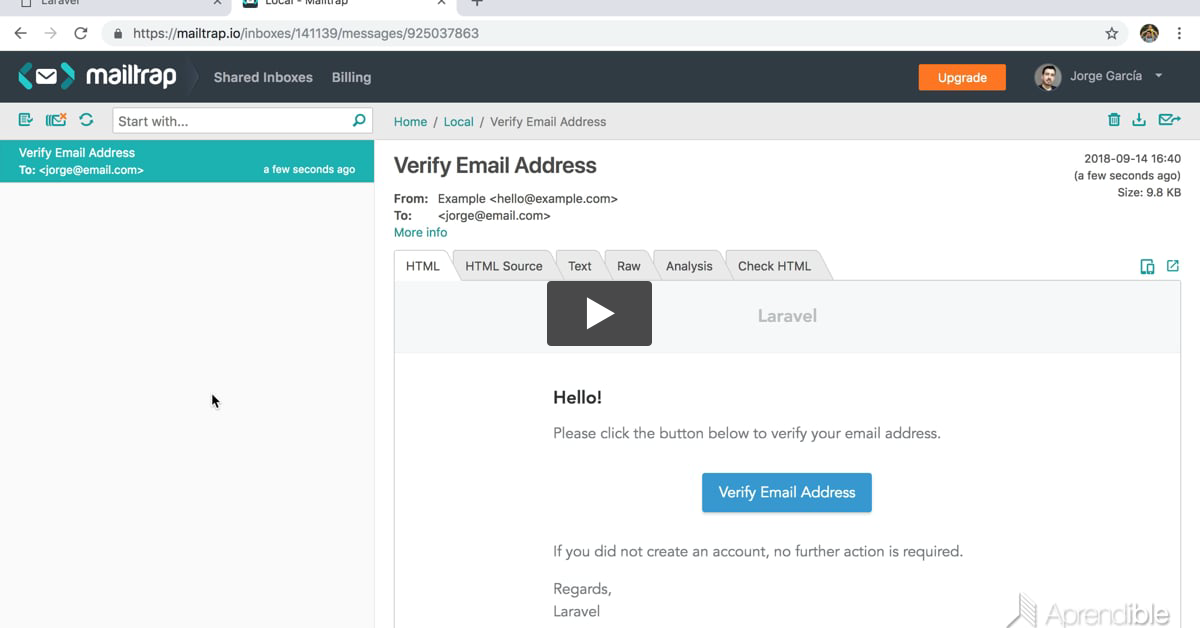The width and height of the screenshot is (1200, 628).
Task: Go to the Local breadcrumb link
Action: 458,121
